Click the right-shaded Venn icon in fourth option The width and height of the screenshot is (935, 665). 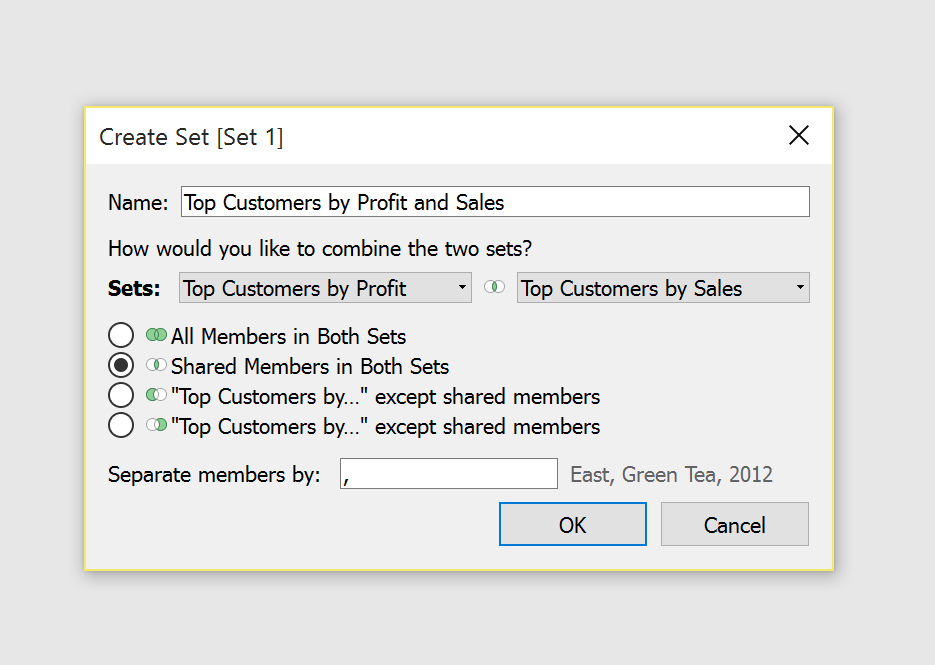click(156, 426)
